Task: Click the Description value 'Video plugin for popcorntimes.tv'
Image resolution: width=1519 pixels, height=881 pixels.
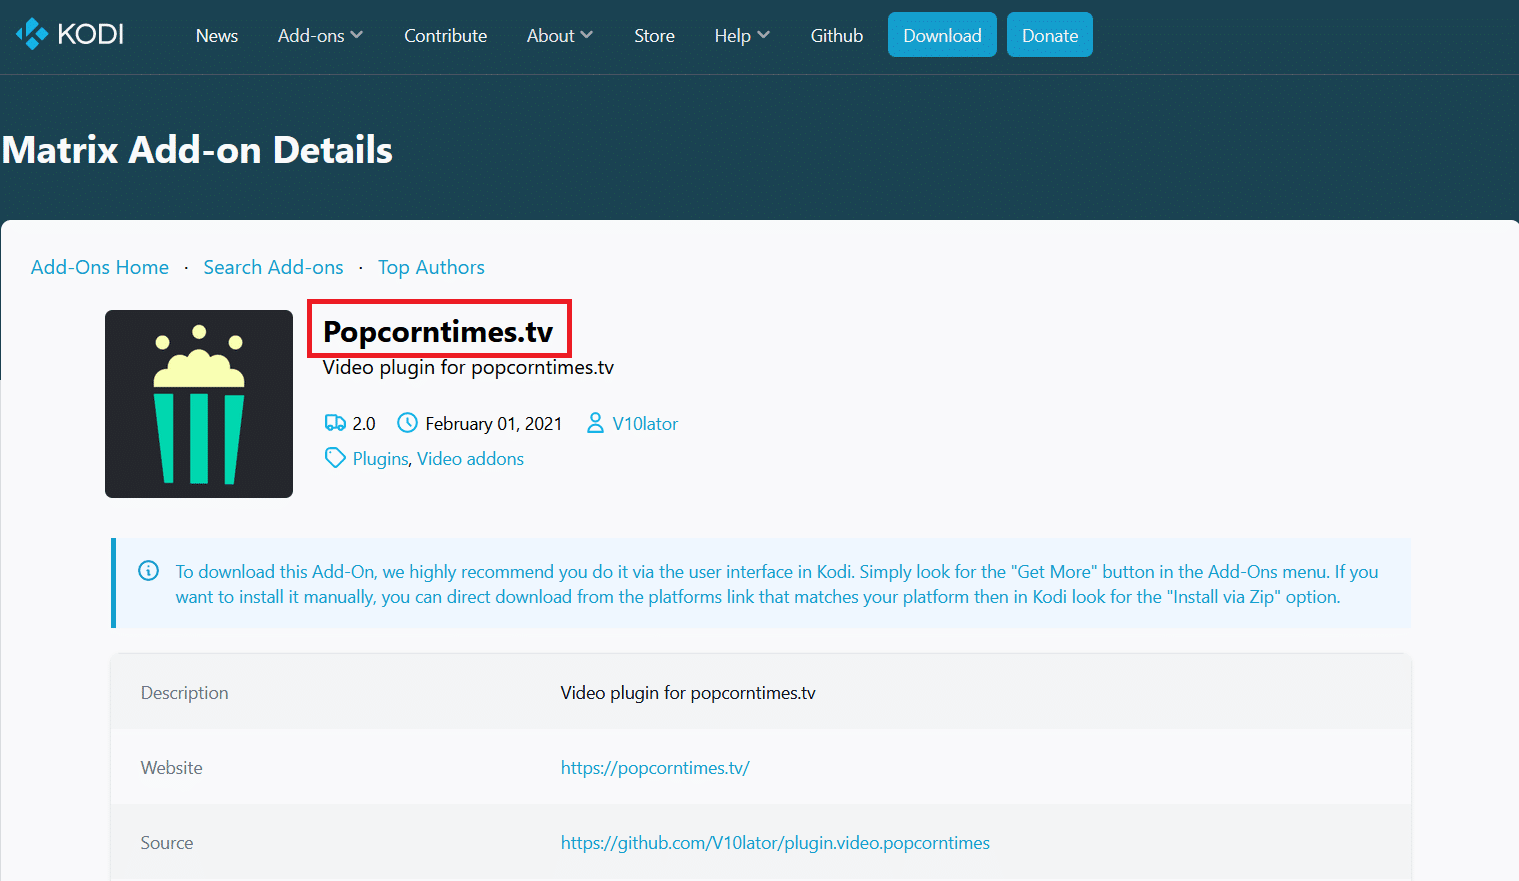Action: [x=688, y=693]
